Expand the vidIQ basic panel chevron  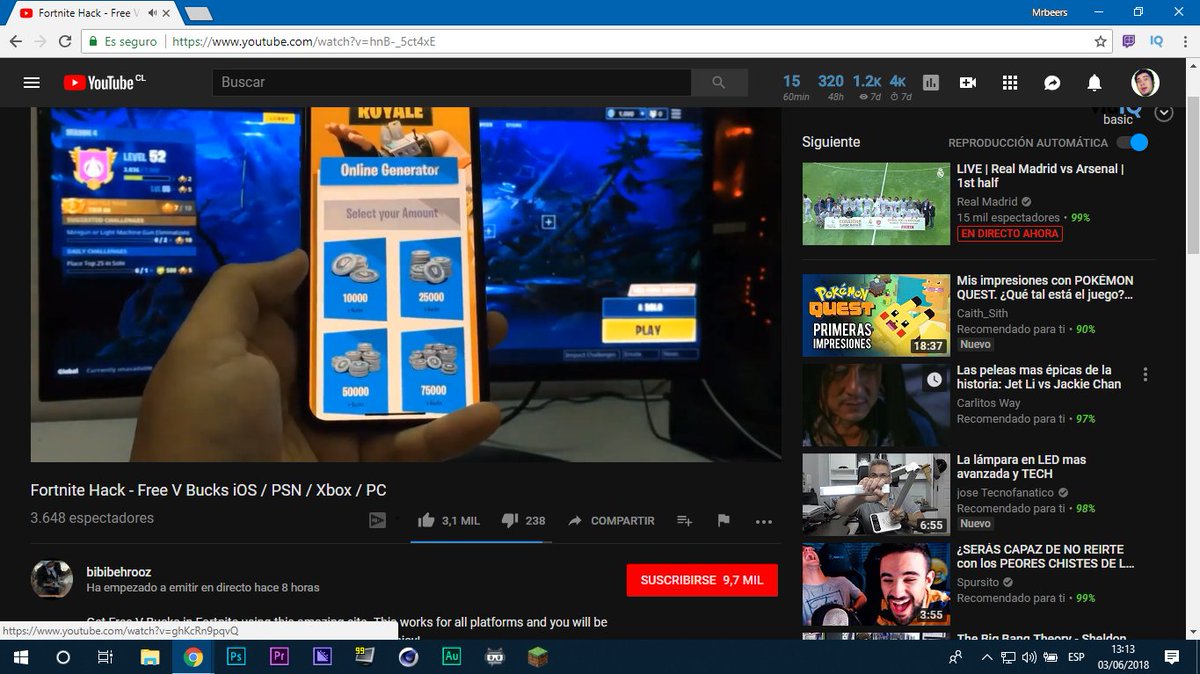point(1163,113)
